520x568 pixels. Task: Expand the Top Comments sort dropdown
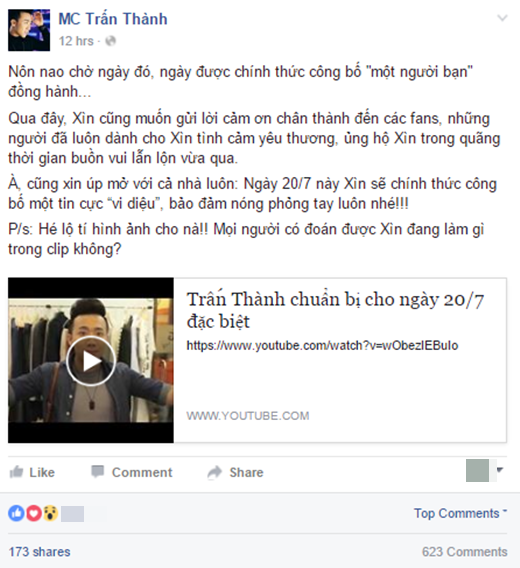pyautogui.click(x=461, y=513)
